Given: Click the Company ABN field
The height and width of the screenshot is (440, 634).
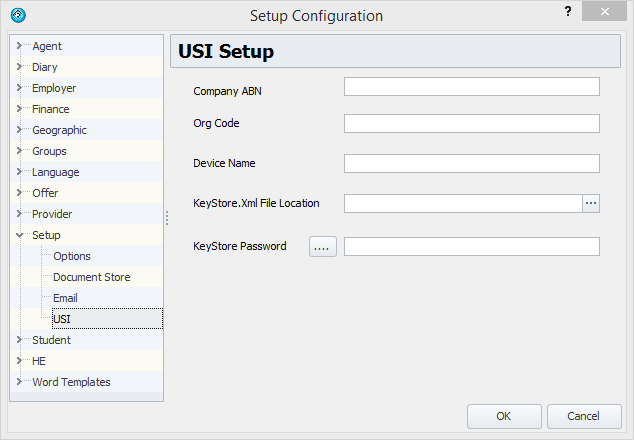Looking at the screenshot, I should click(471, 86).
